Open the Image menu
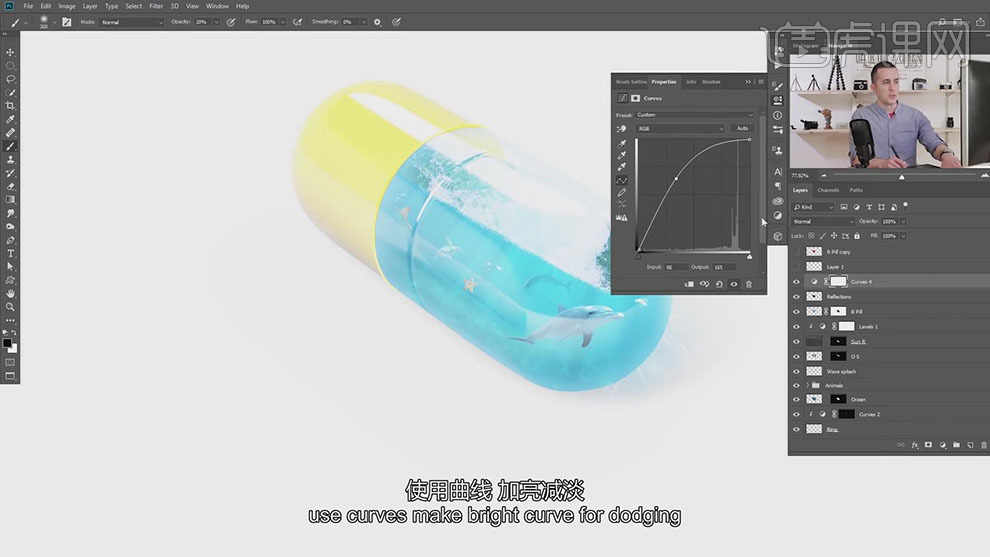 point(67,6)
